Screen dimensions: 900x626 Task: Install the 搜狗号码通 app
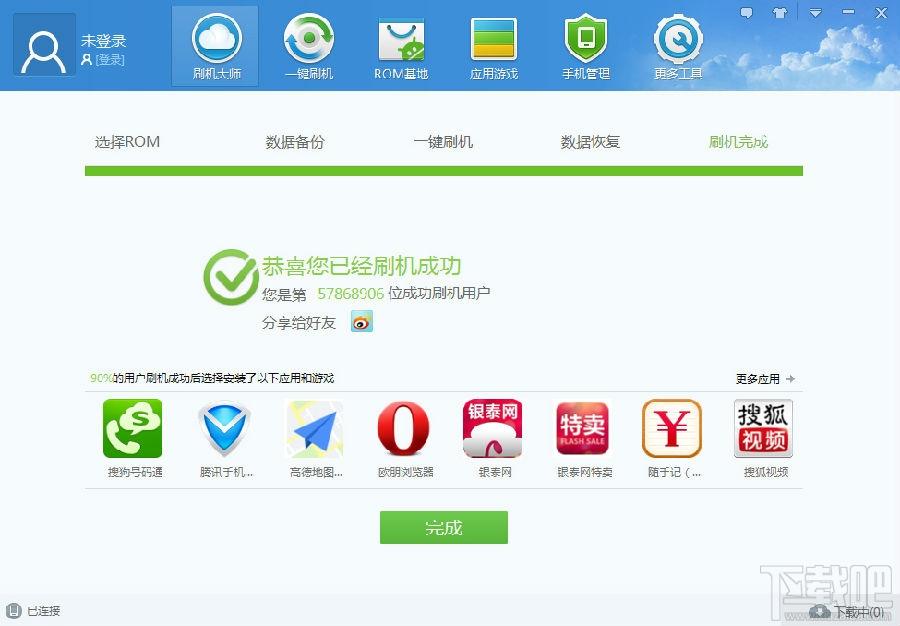tap(133, 429)
